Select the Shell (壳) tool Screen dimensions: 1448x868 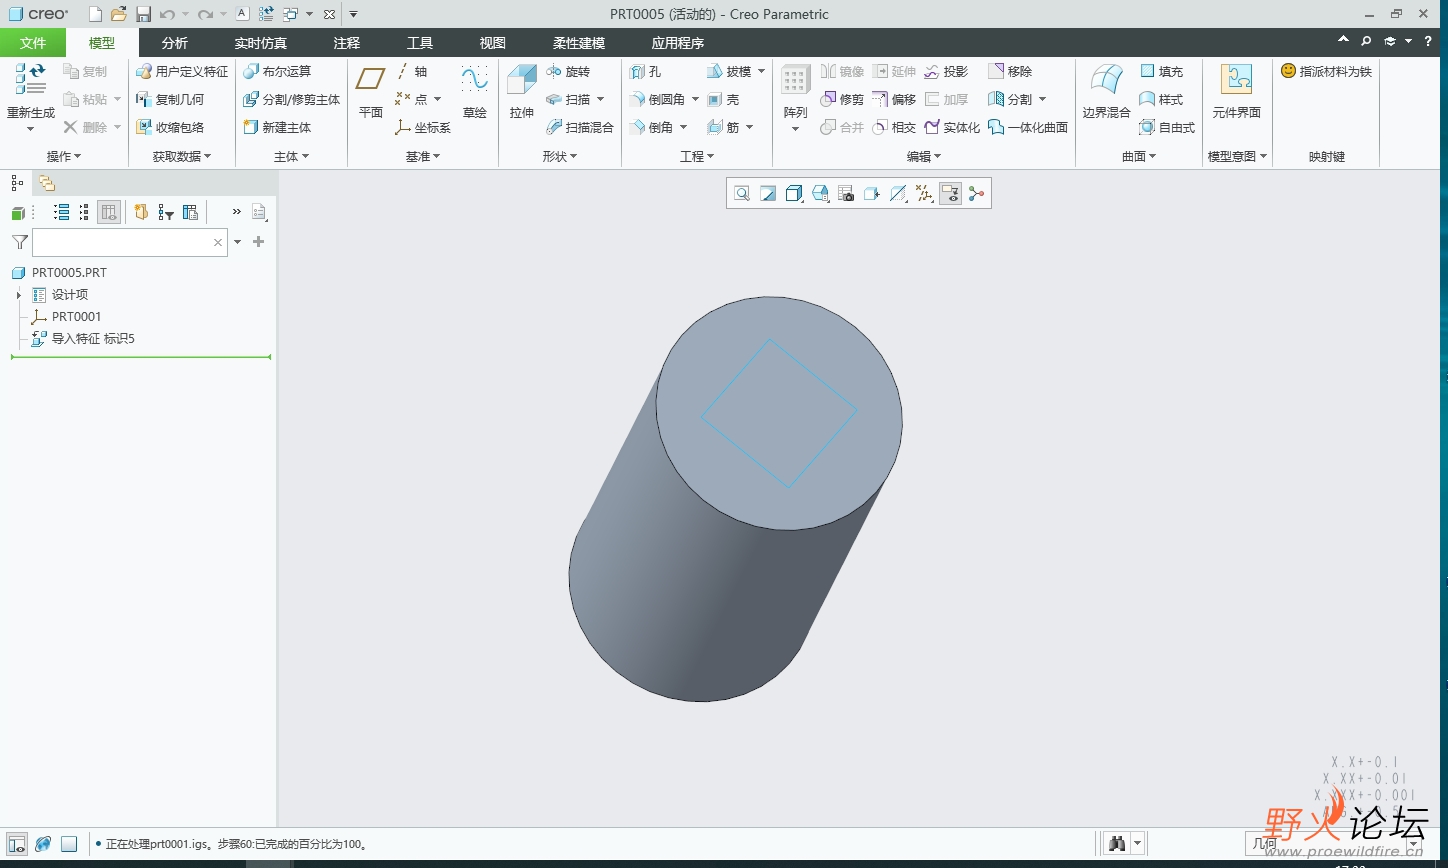click(723, 100)
